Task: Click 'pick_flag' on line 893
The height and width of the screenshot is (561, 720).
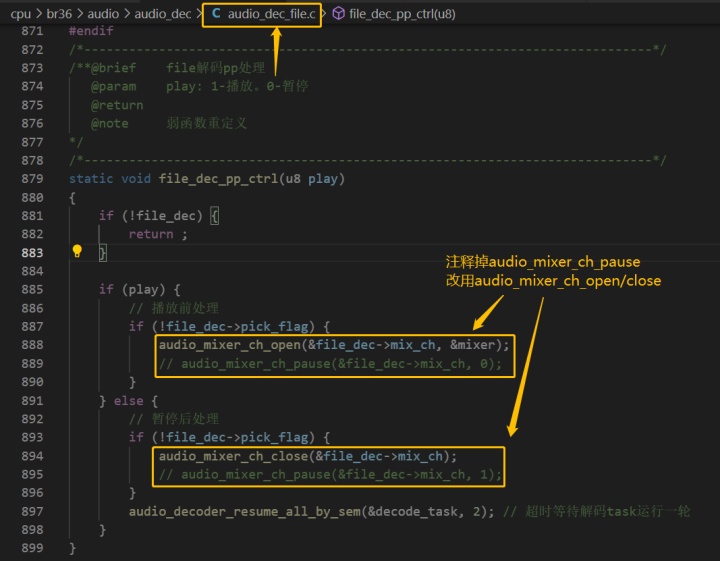Action: coord(275,437)
